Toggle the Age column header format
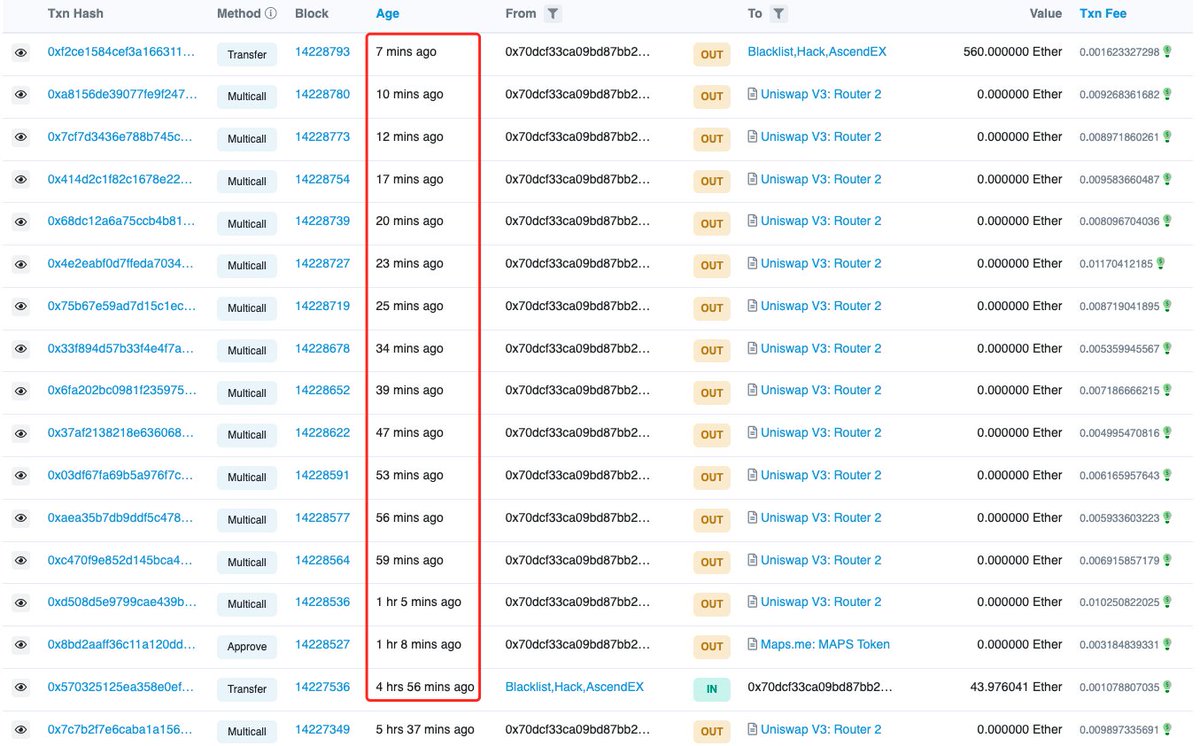Viewport: 1200px width, 746px height. pyautogui.click(x=387, y=14)
